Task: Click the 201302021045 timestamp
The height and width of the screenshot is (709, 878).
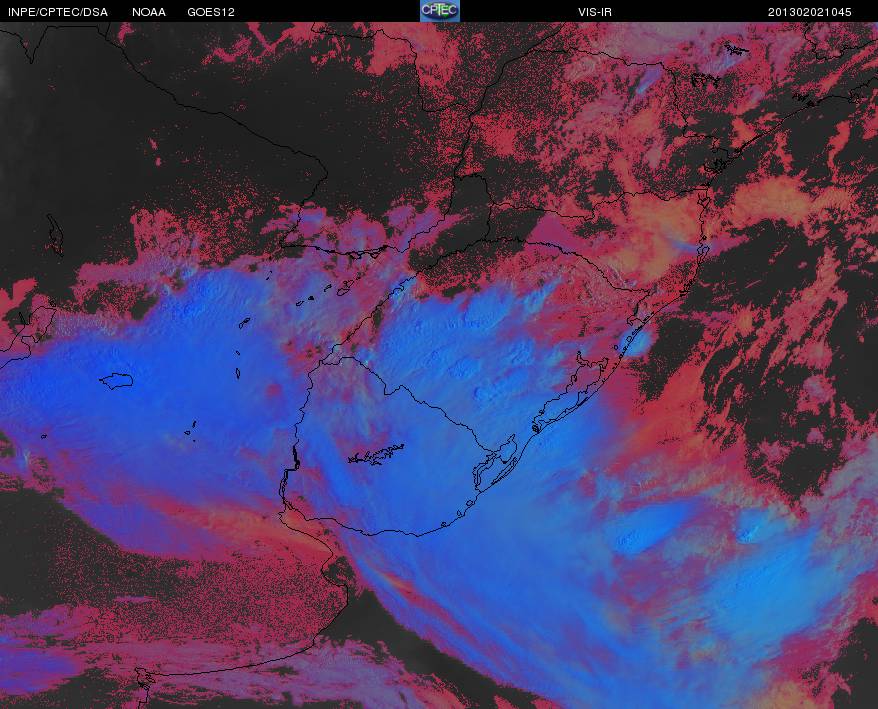Action: tap(809, 12)
